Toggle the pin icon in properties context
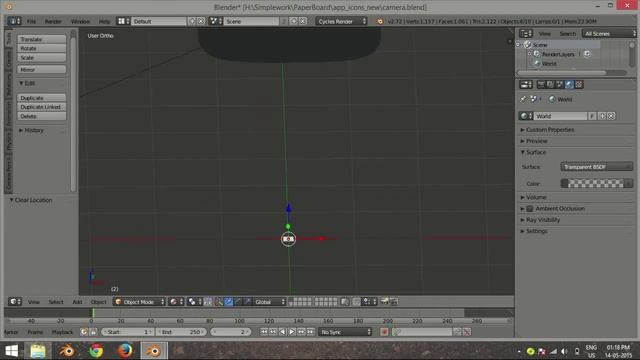Viewport: 640px width, 360px height. point(523,99)
